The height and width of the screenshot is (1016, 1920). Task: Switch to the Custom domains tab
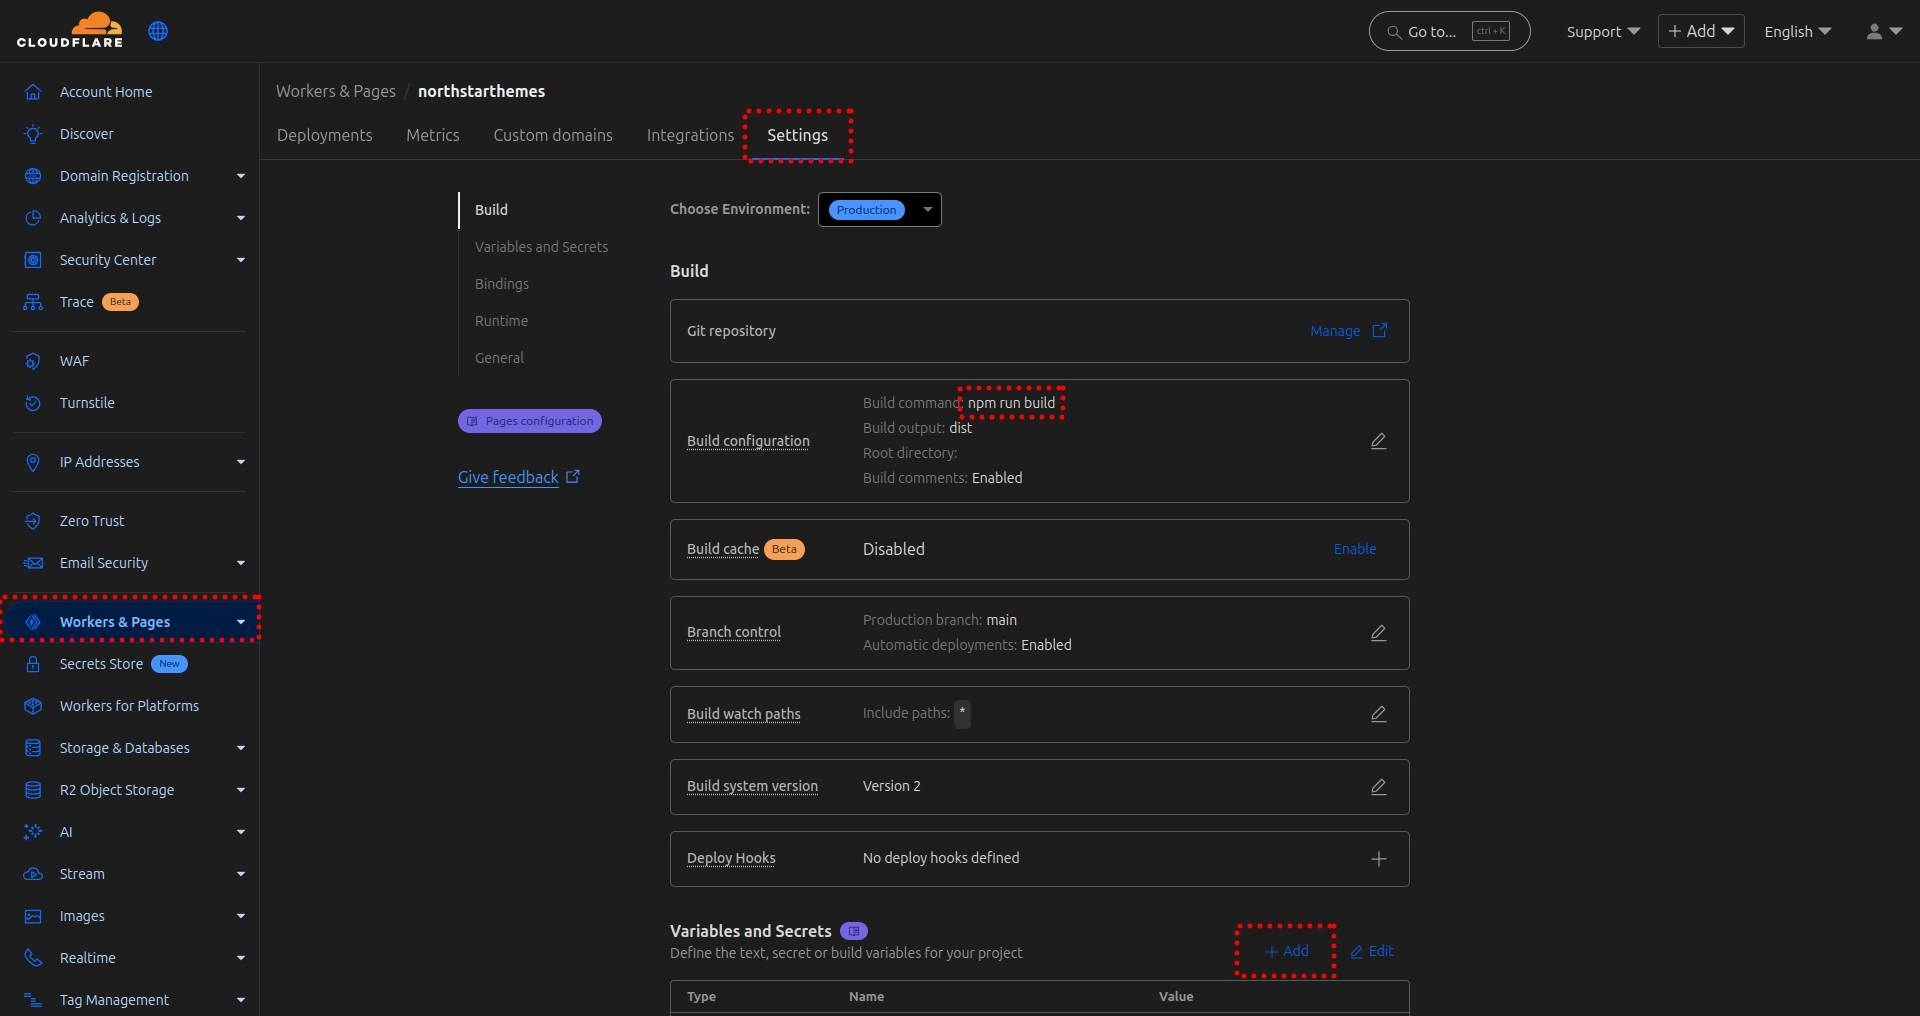point(553,135)
